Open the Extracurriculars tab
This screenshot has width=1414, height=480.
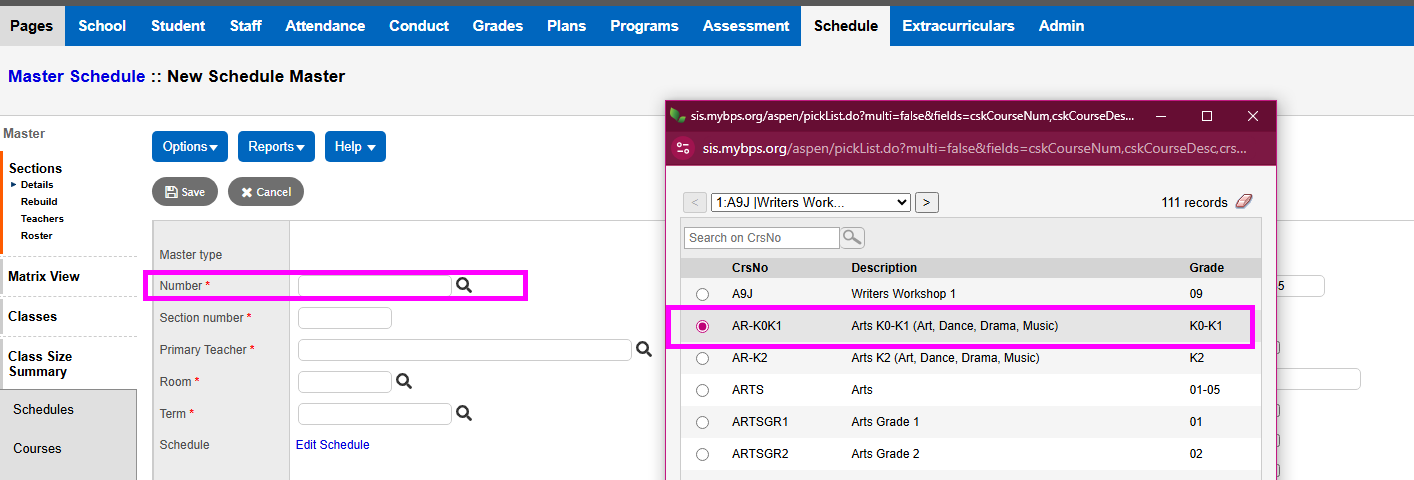tap(958, 26)
